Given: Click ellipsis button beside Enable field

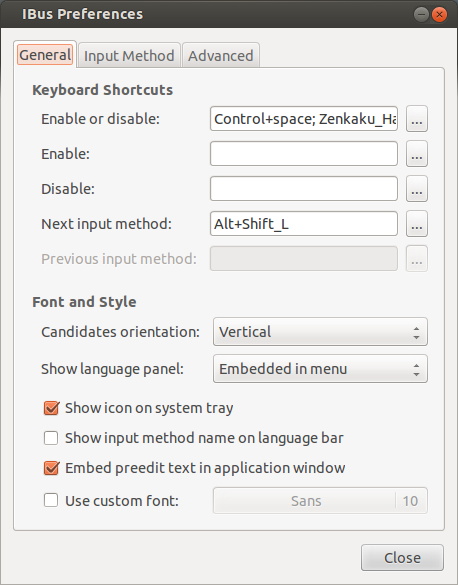Looking at the screenshot, I should (417, 154).
